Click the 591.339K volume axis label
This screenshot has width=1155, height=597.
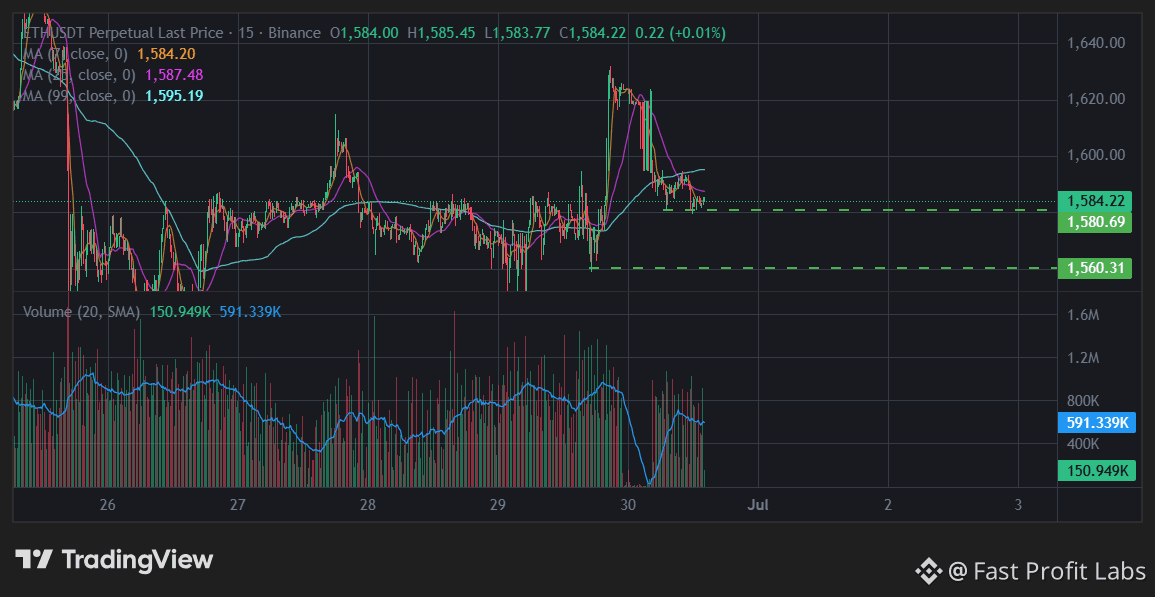coord(1097,423)
